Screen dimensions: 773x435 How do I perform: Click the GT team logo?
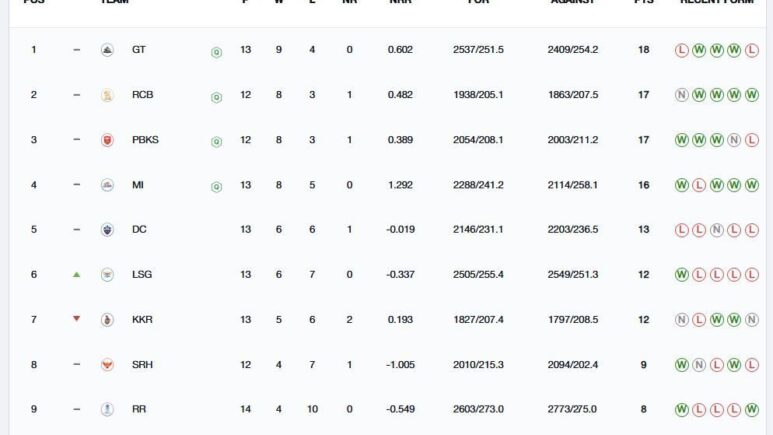point(107,50)
